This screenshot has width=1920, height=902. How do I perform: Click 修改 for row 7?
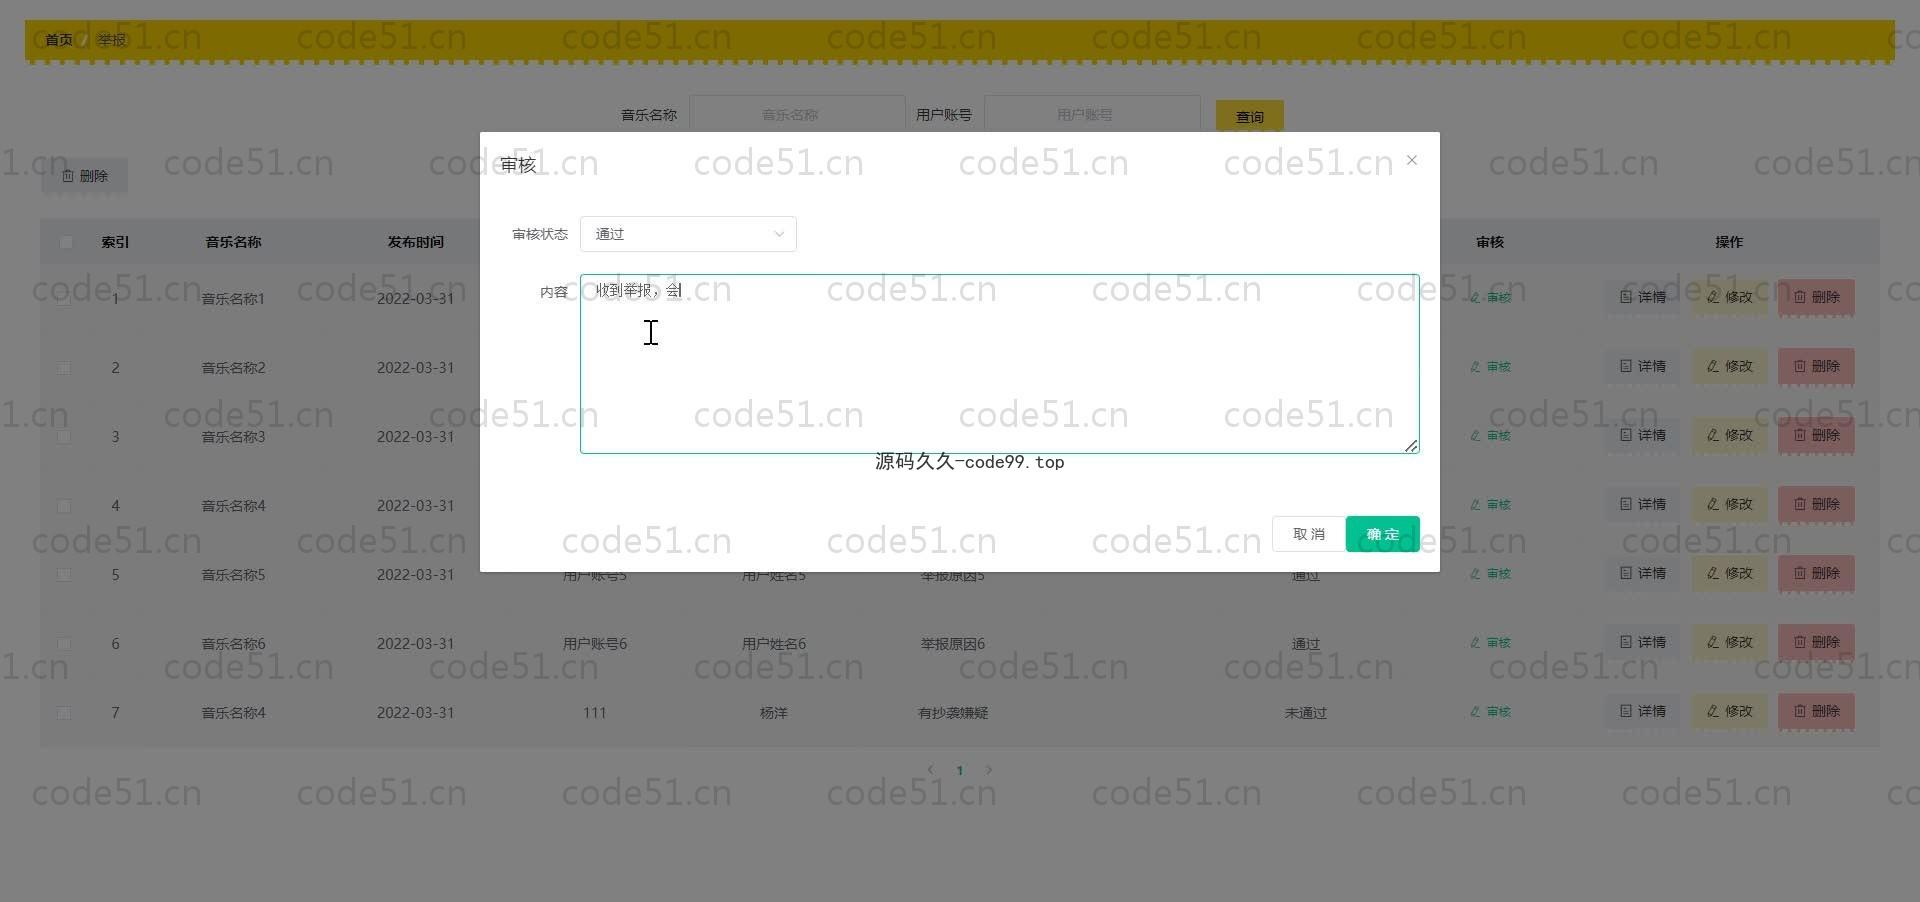coord(1729,711)
